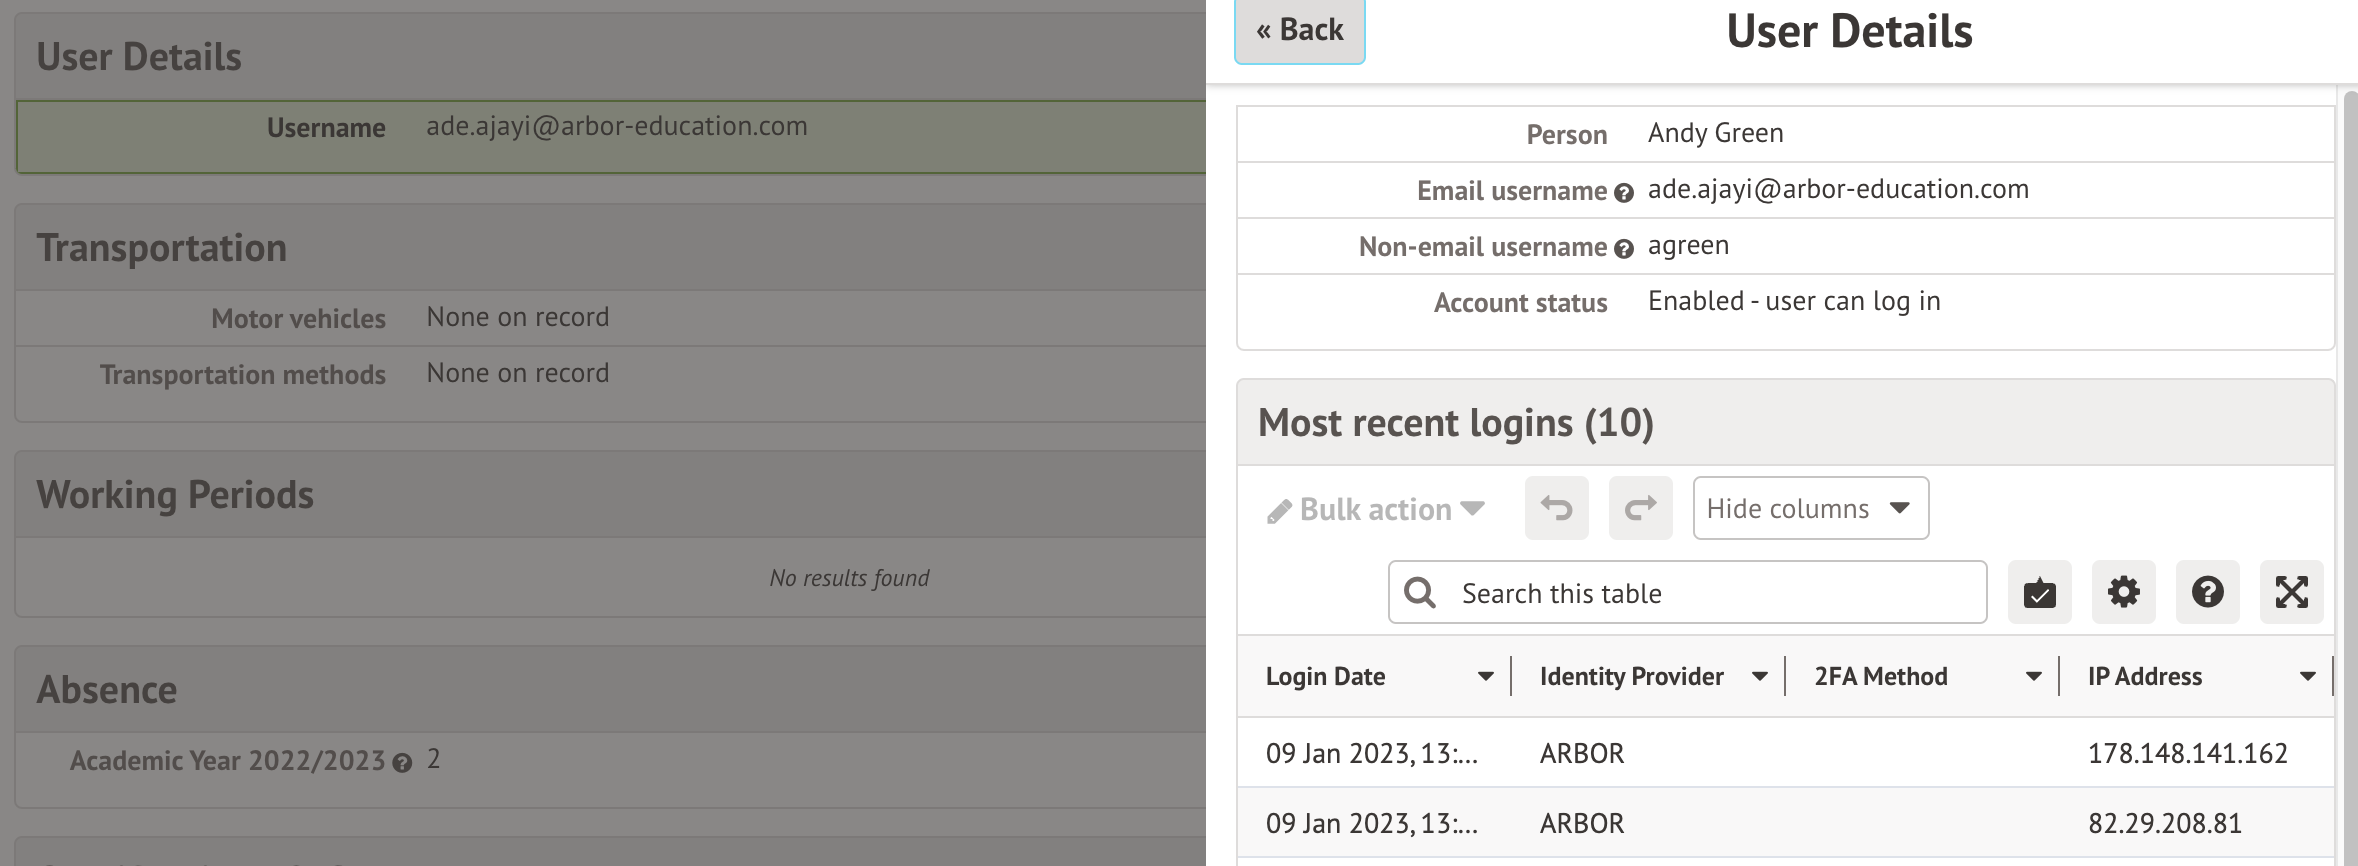Open IP Address column dropdown arrow

click(2307, 677)
